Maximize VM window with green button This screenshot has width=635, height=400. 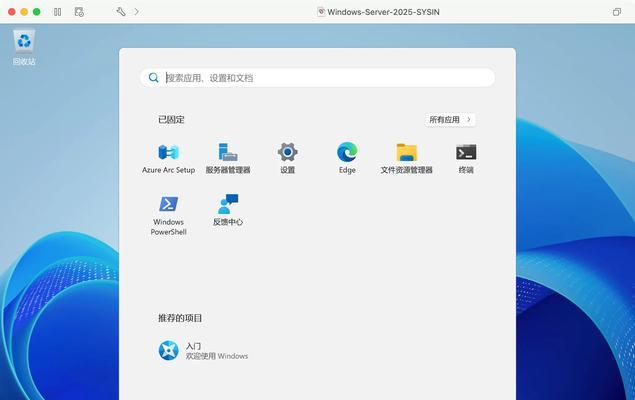(x=36, y=12)
